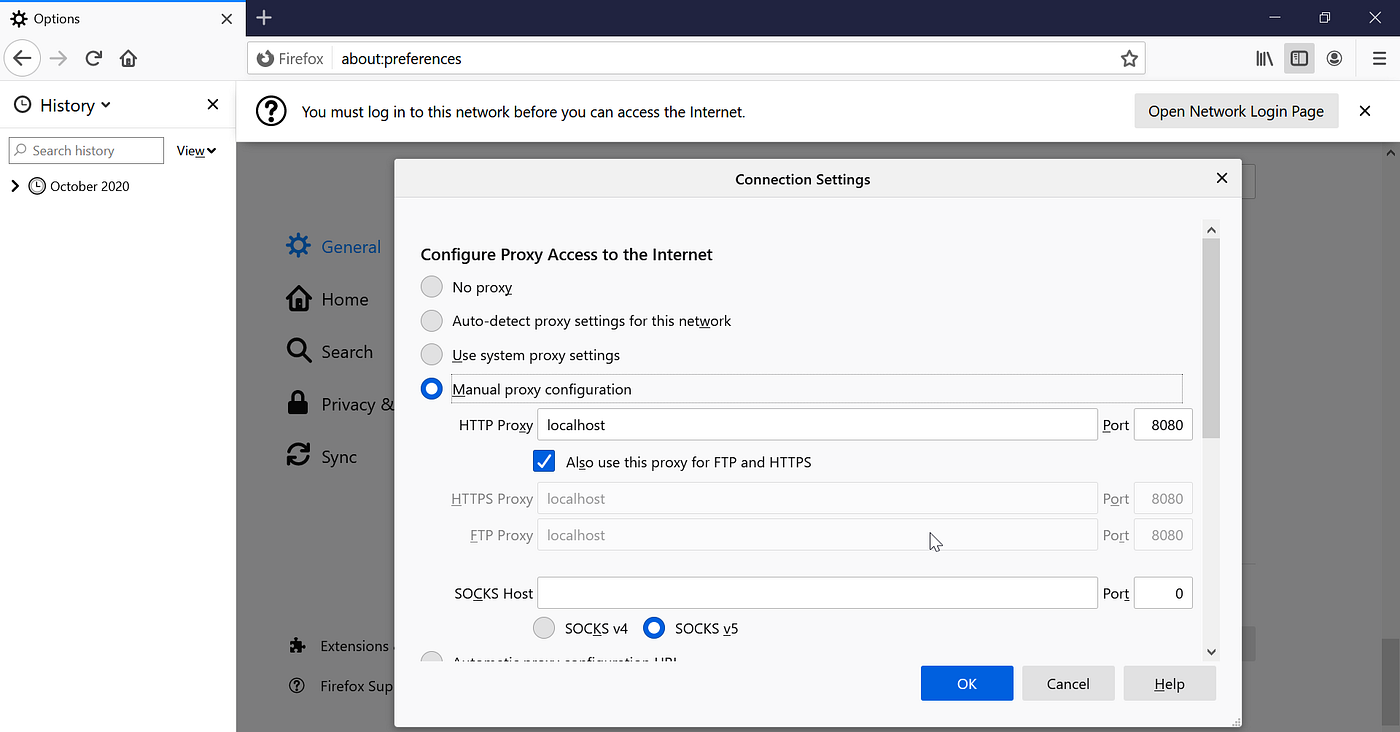Toggle the sidebar toolbar icon

[1299, 59]
